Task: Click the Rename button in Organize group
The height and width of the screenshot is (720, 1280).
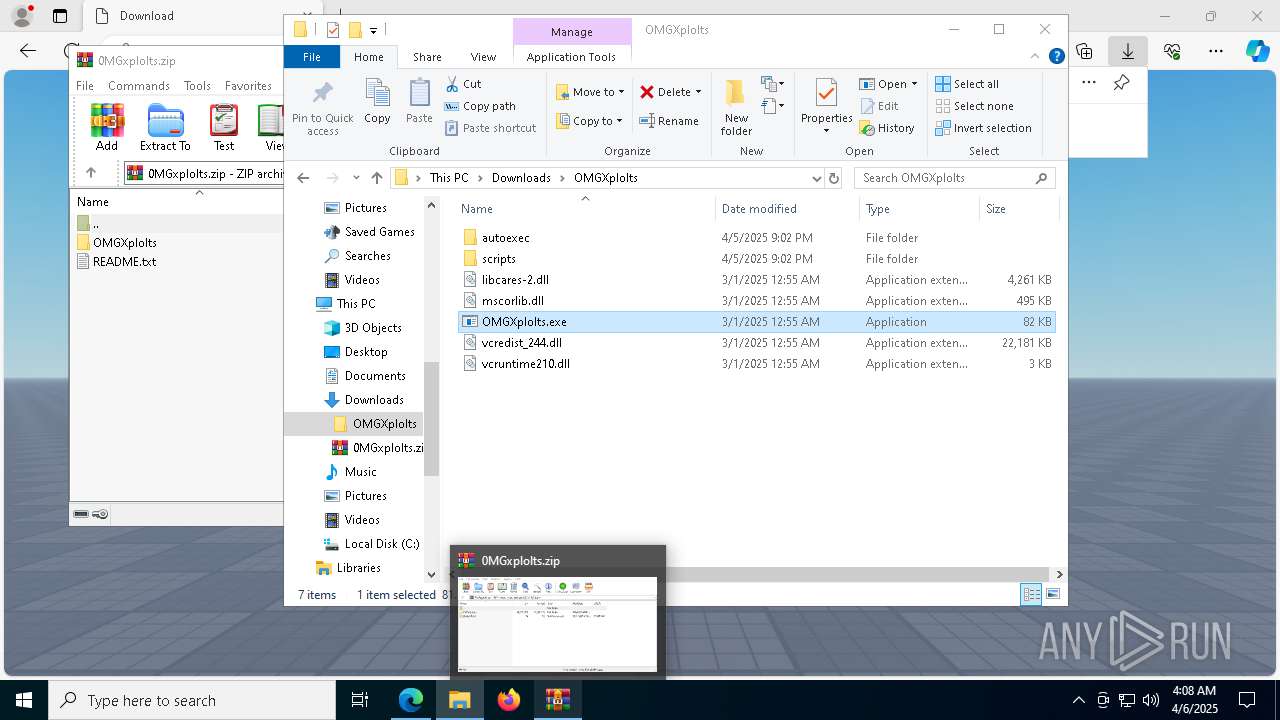Action: [669, 121]
